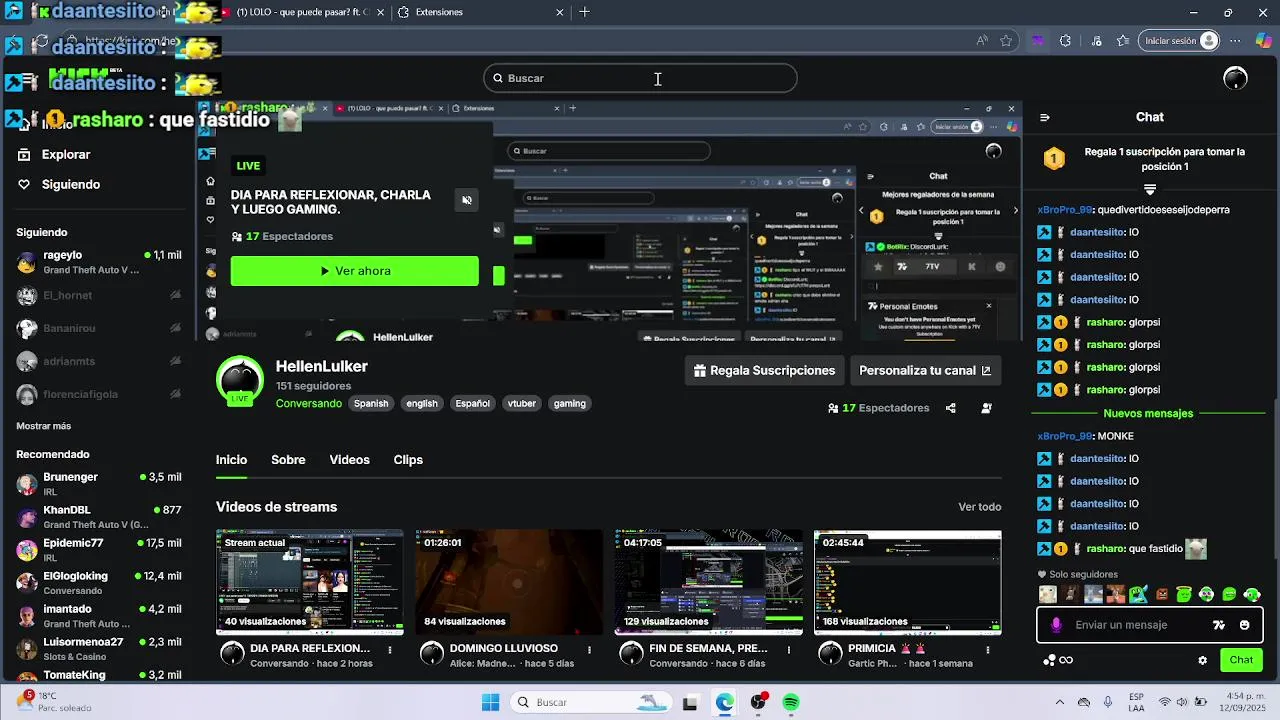The width and height of the screenshot is (1280, 720).
Task: Mute the stream preview volume icon
Action: [467, 200]
